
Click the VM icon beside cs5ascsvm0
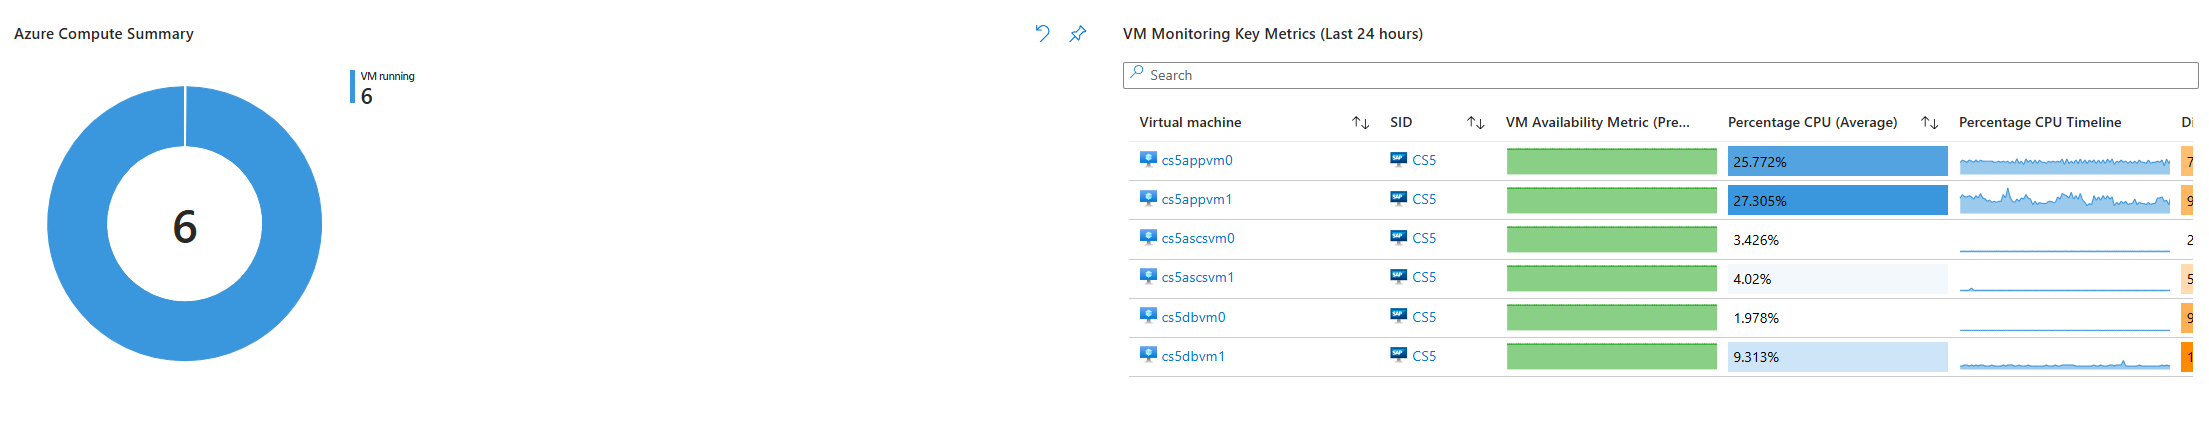pyautogui.click(x=1148, y=237)
